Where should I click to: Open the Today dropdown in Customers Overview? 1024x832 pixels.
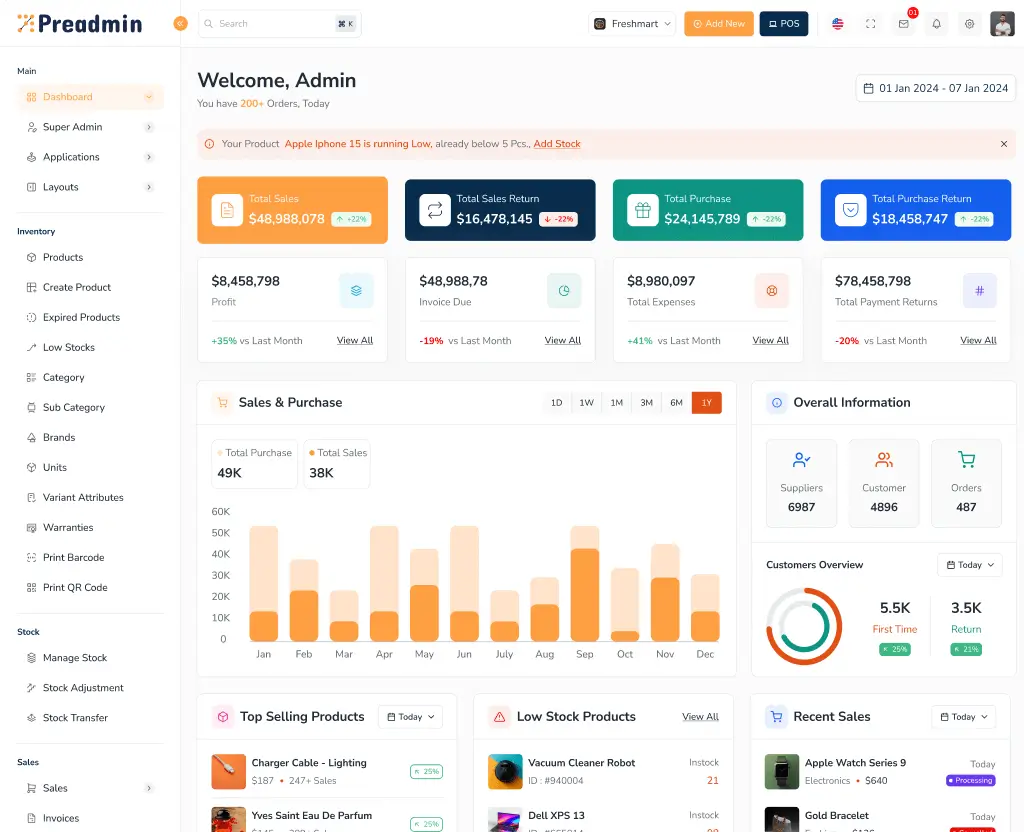pyautogui.click(x=969, y=564)
